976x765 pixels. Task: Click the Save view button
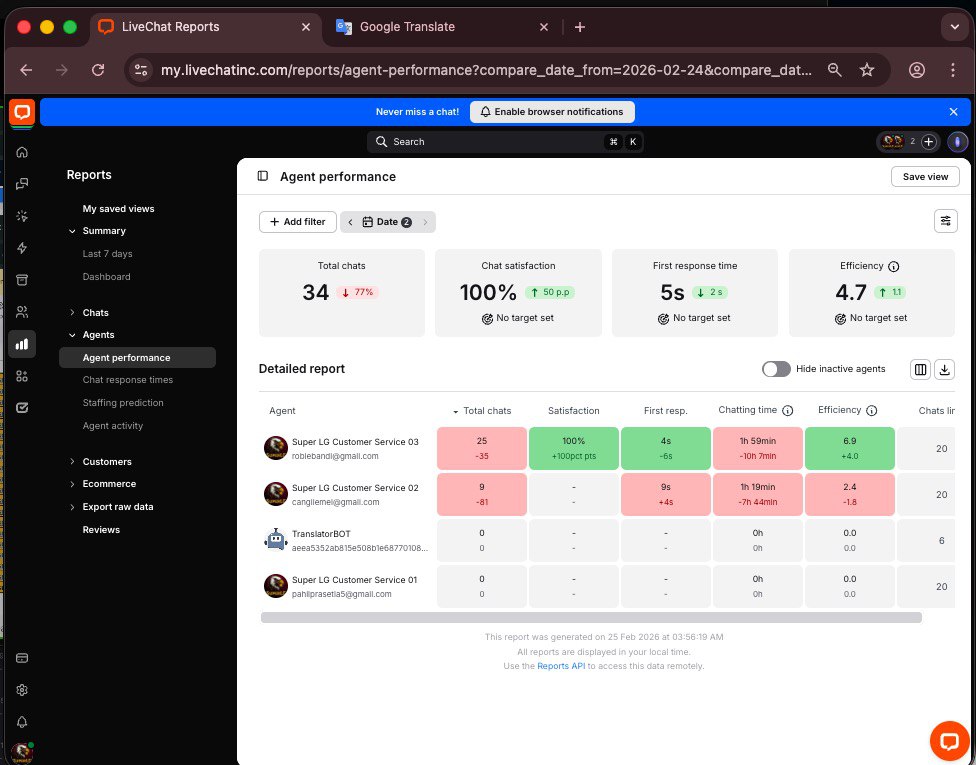pos(925,176)
